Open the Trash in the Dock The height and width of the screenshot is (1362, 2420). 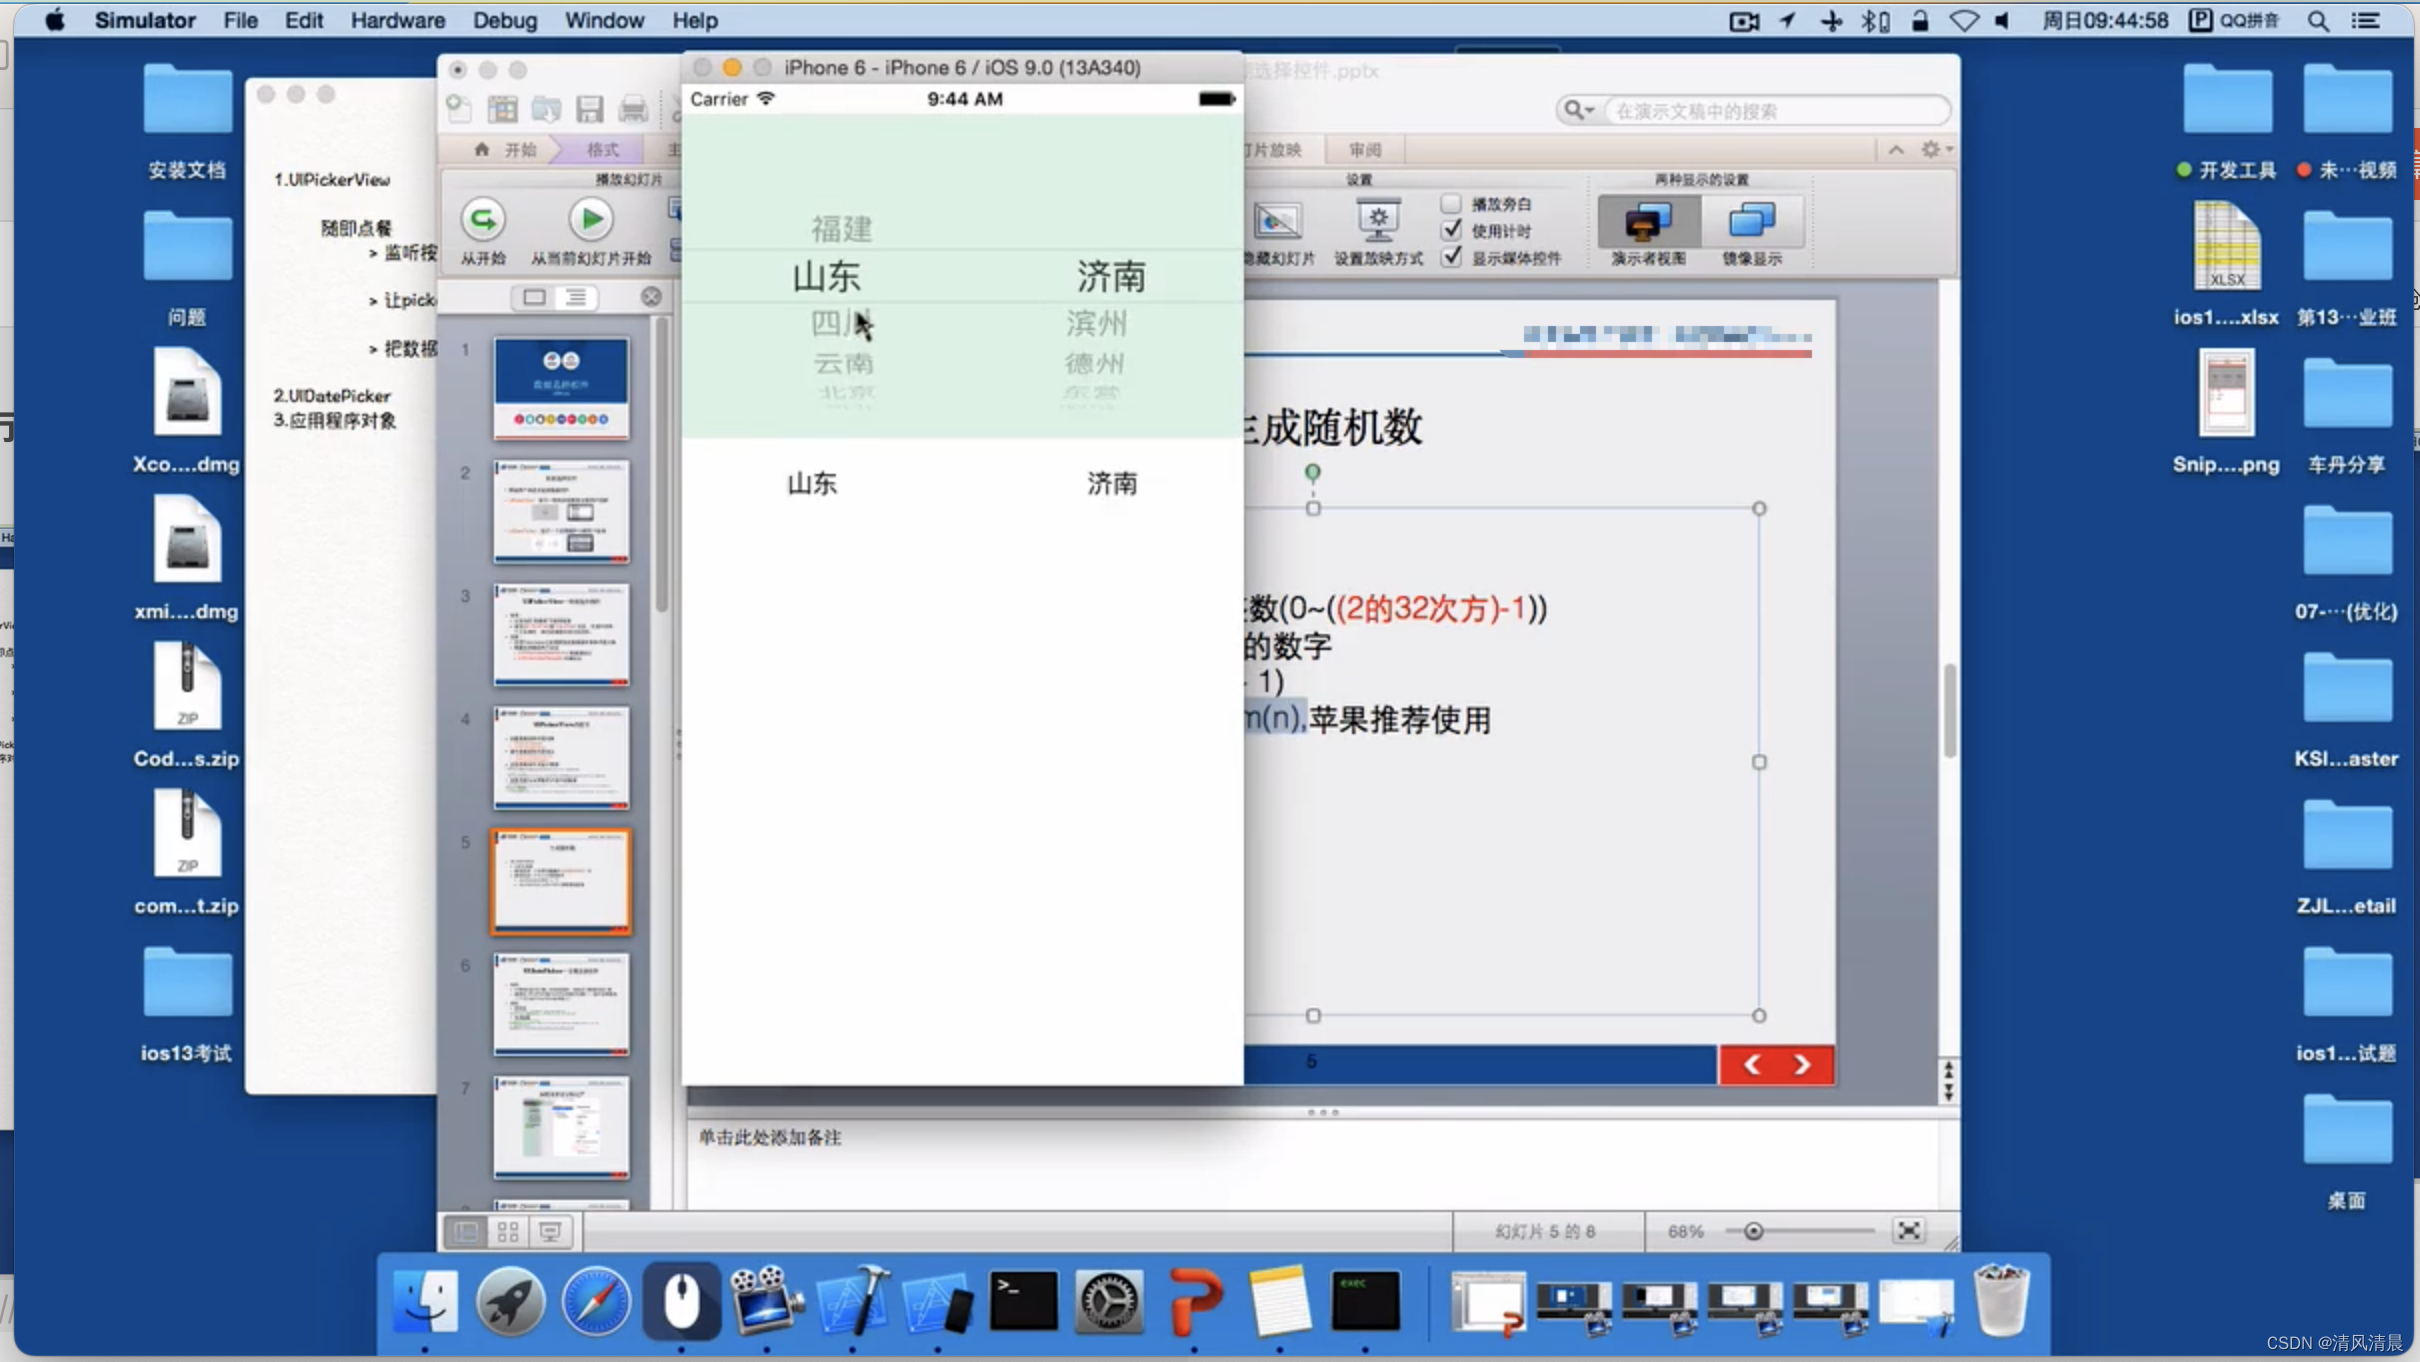pyautogui.click(x=2001, y=1302)
